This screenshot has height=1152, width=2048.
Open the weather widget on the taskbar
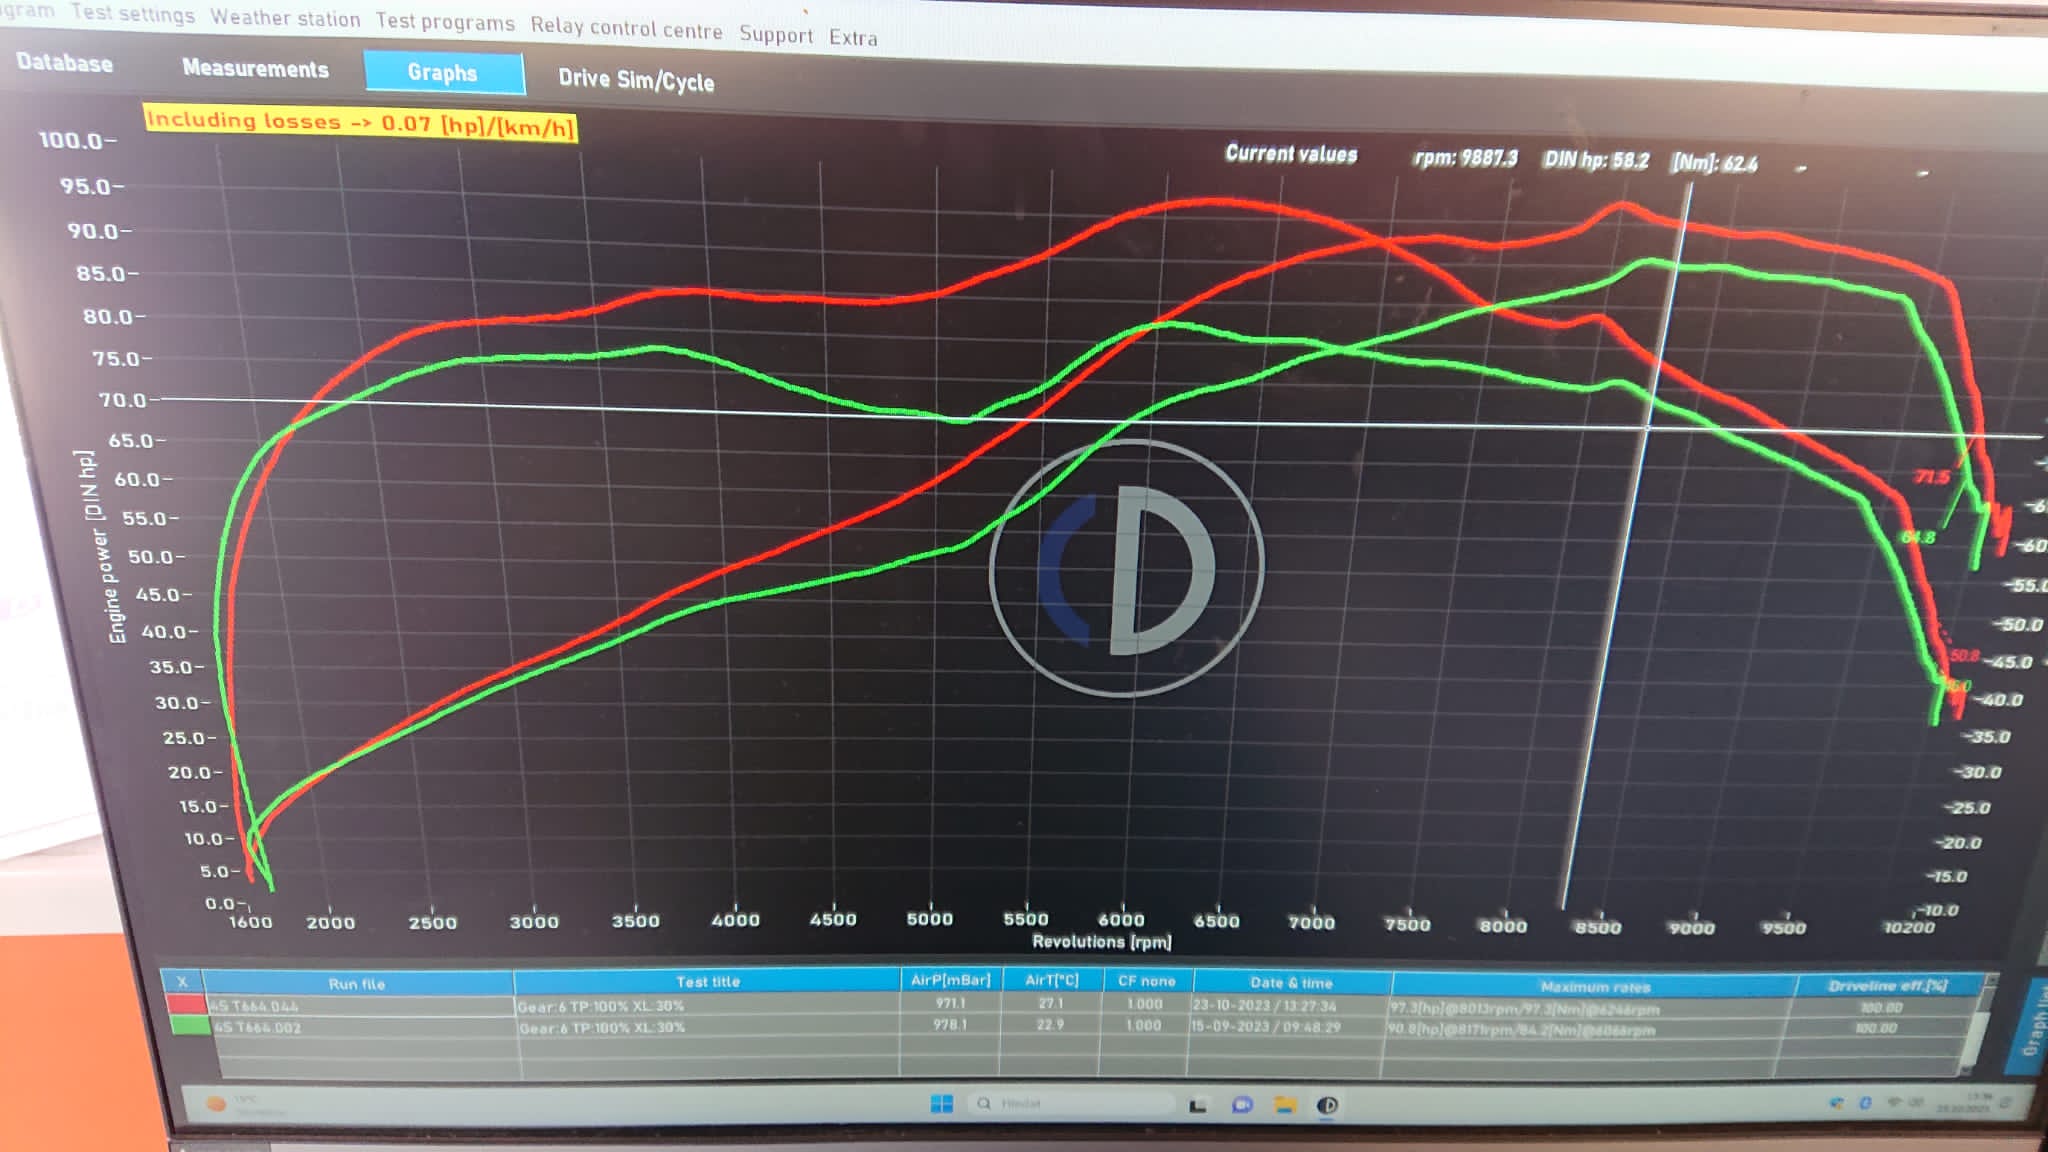(x=245, y=1105)
